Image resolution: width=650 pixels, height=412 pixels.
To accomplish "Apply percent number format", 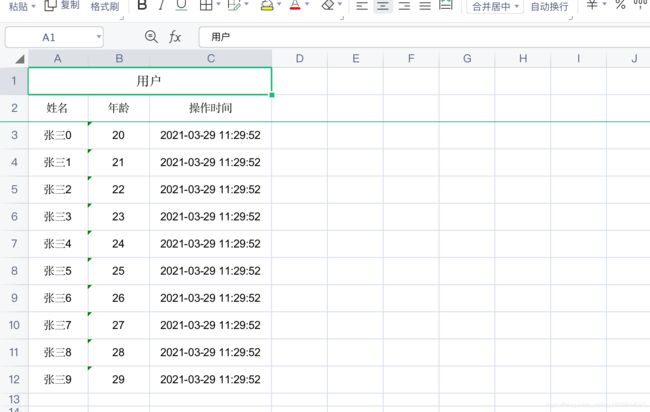I will coord(620,5).
